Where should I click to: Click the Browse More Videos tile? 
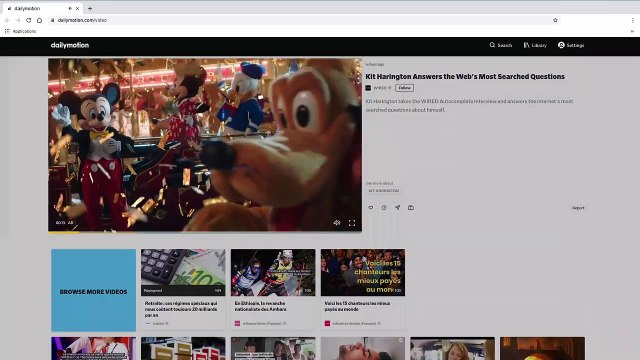pos(93,290)
